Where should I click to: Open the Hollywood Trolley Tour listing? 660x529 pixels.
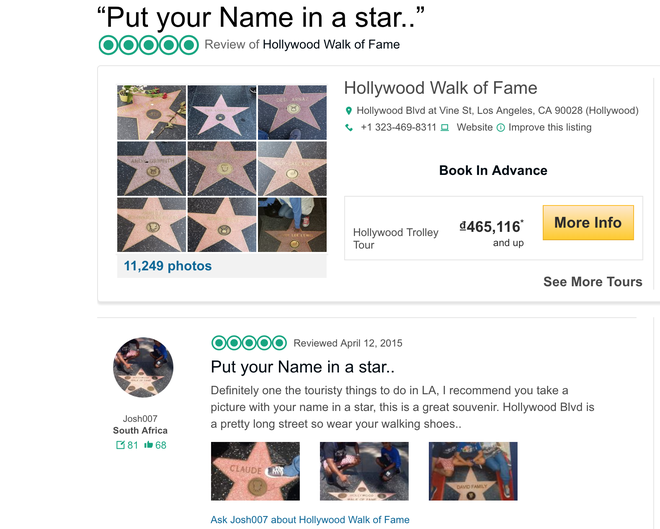396,239
